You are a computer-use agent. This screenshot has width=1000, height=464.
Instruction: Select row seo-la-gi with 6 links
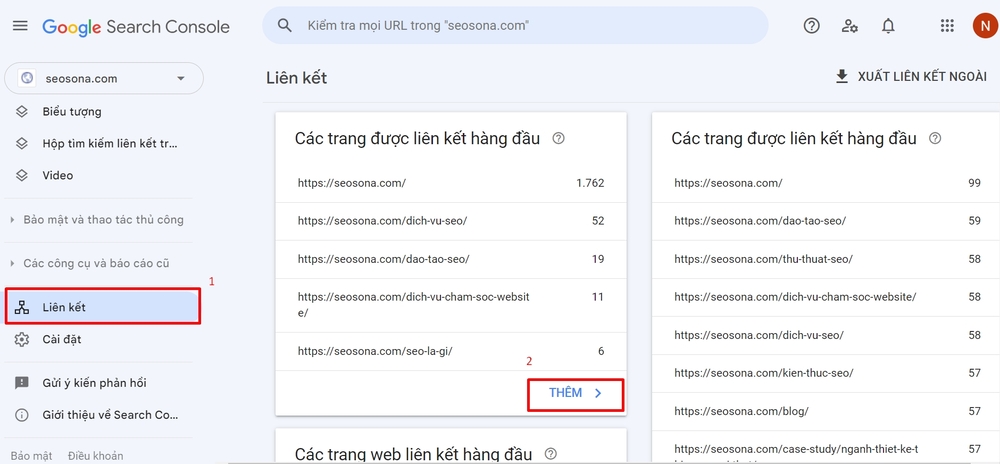click(451, 351)
